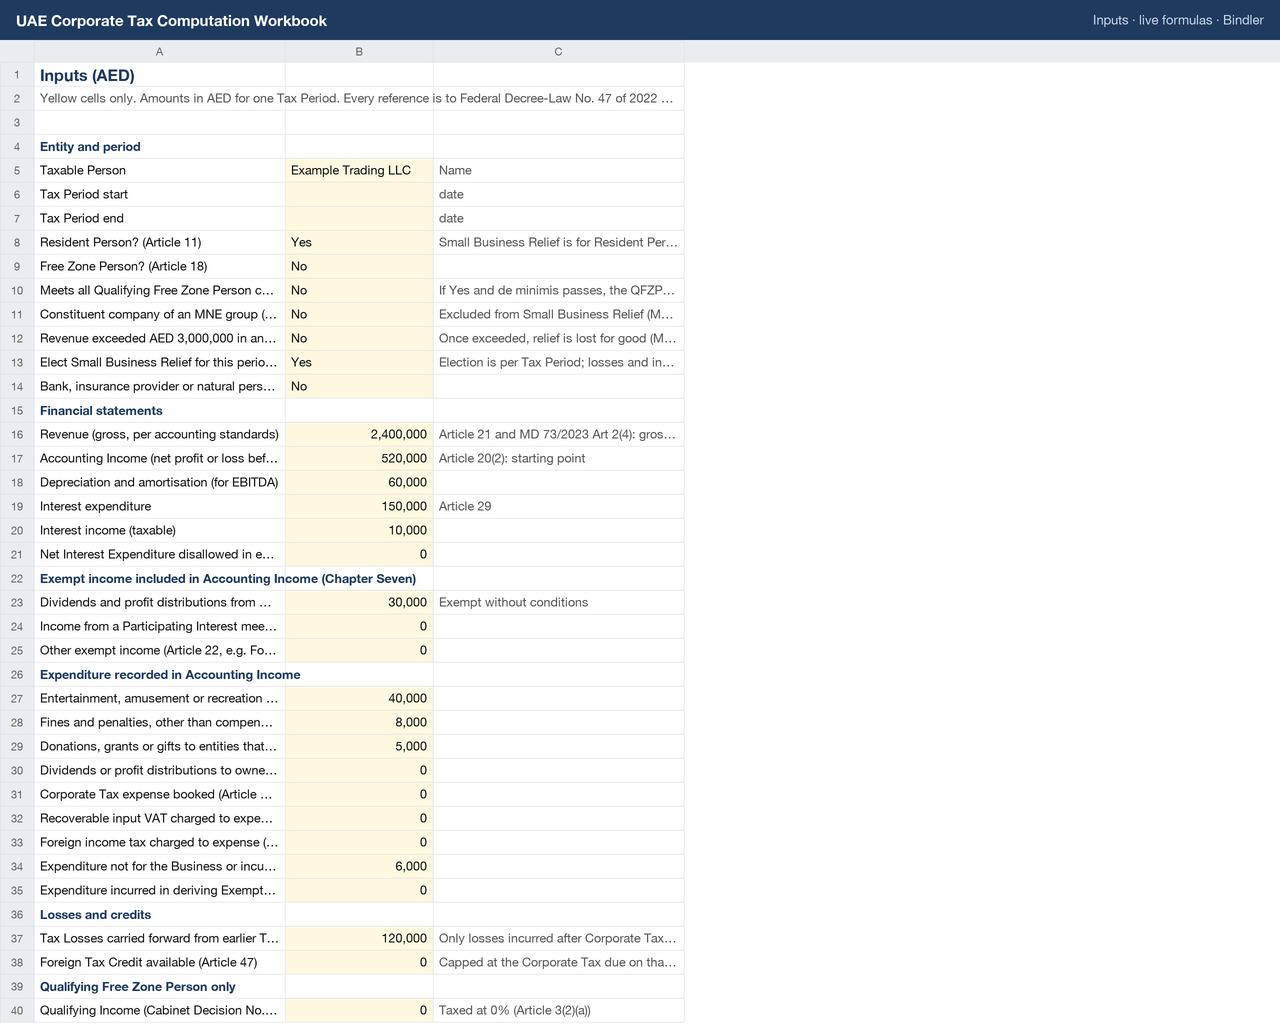Click the 'Exempt income included in Accounting Income' heading
The height and width of the screenshot is (1030, 1280).
point(228,578)
